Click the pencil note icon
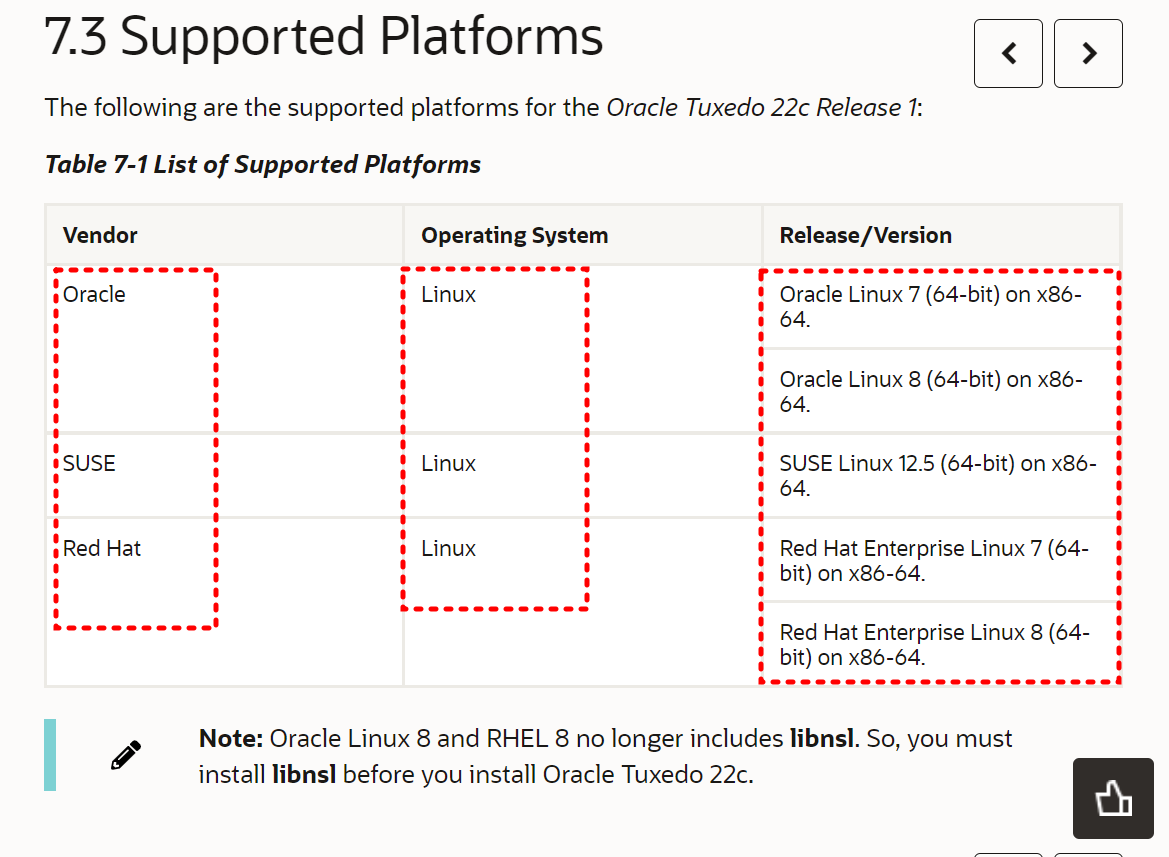Screen dimensions: 1169x857 pos(126,755)
